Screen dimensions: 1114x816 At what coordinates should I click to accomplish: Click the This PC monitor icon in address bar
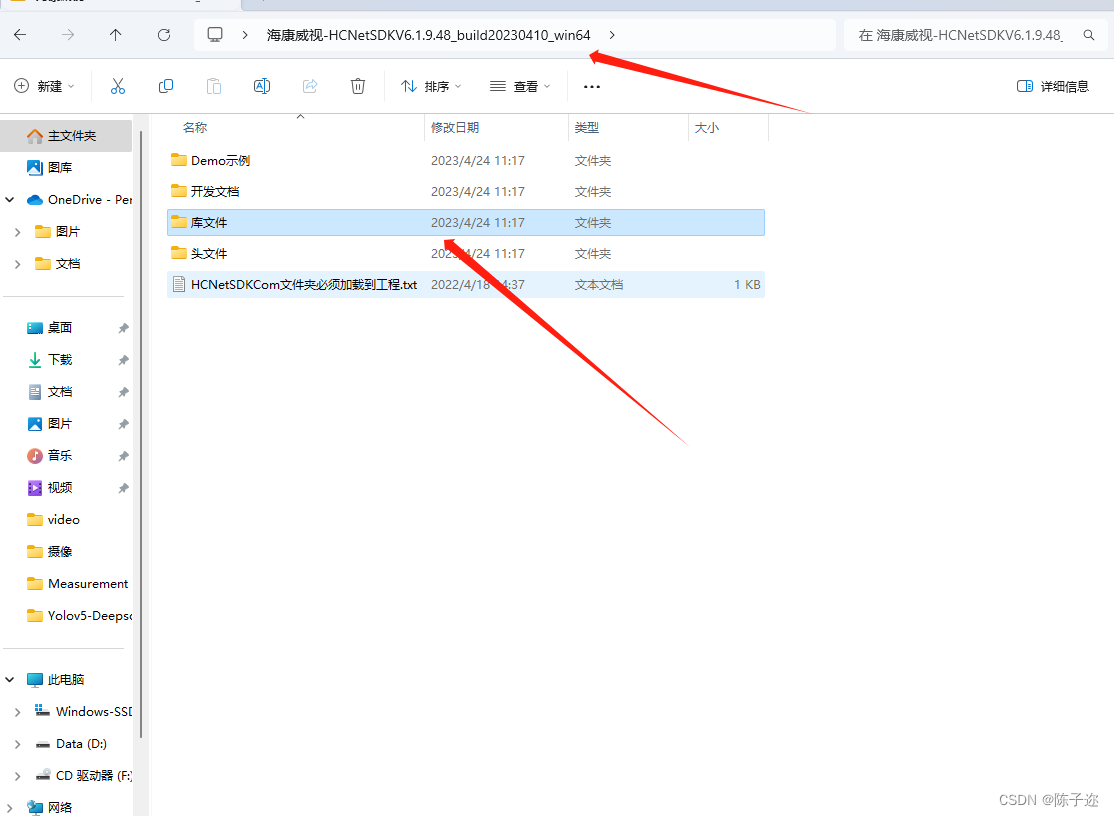tap(215, 35)
